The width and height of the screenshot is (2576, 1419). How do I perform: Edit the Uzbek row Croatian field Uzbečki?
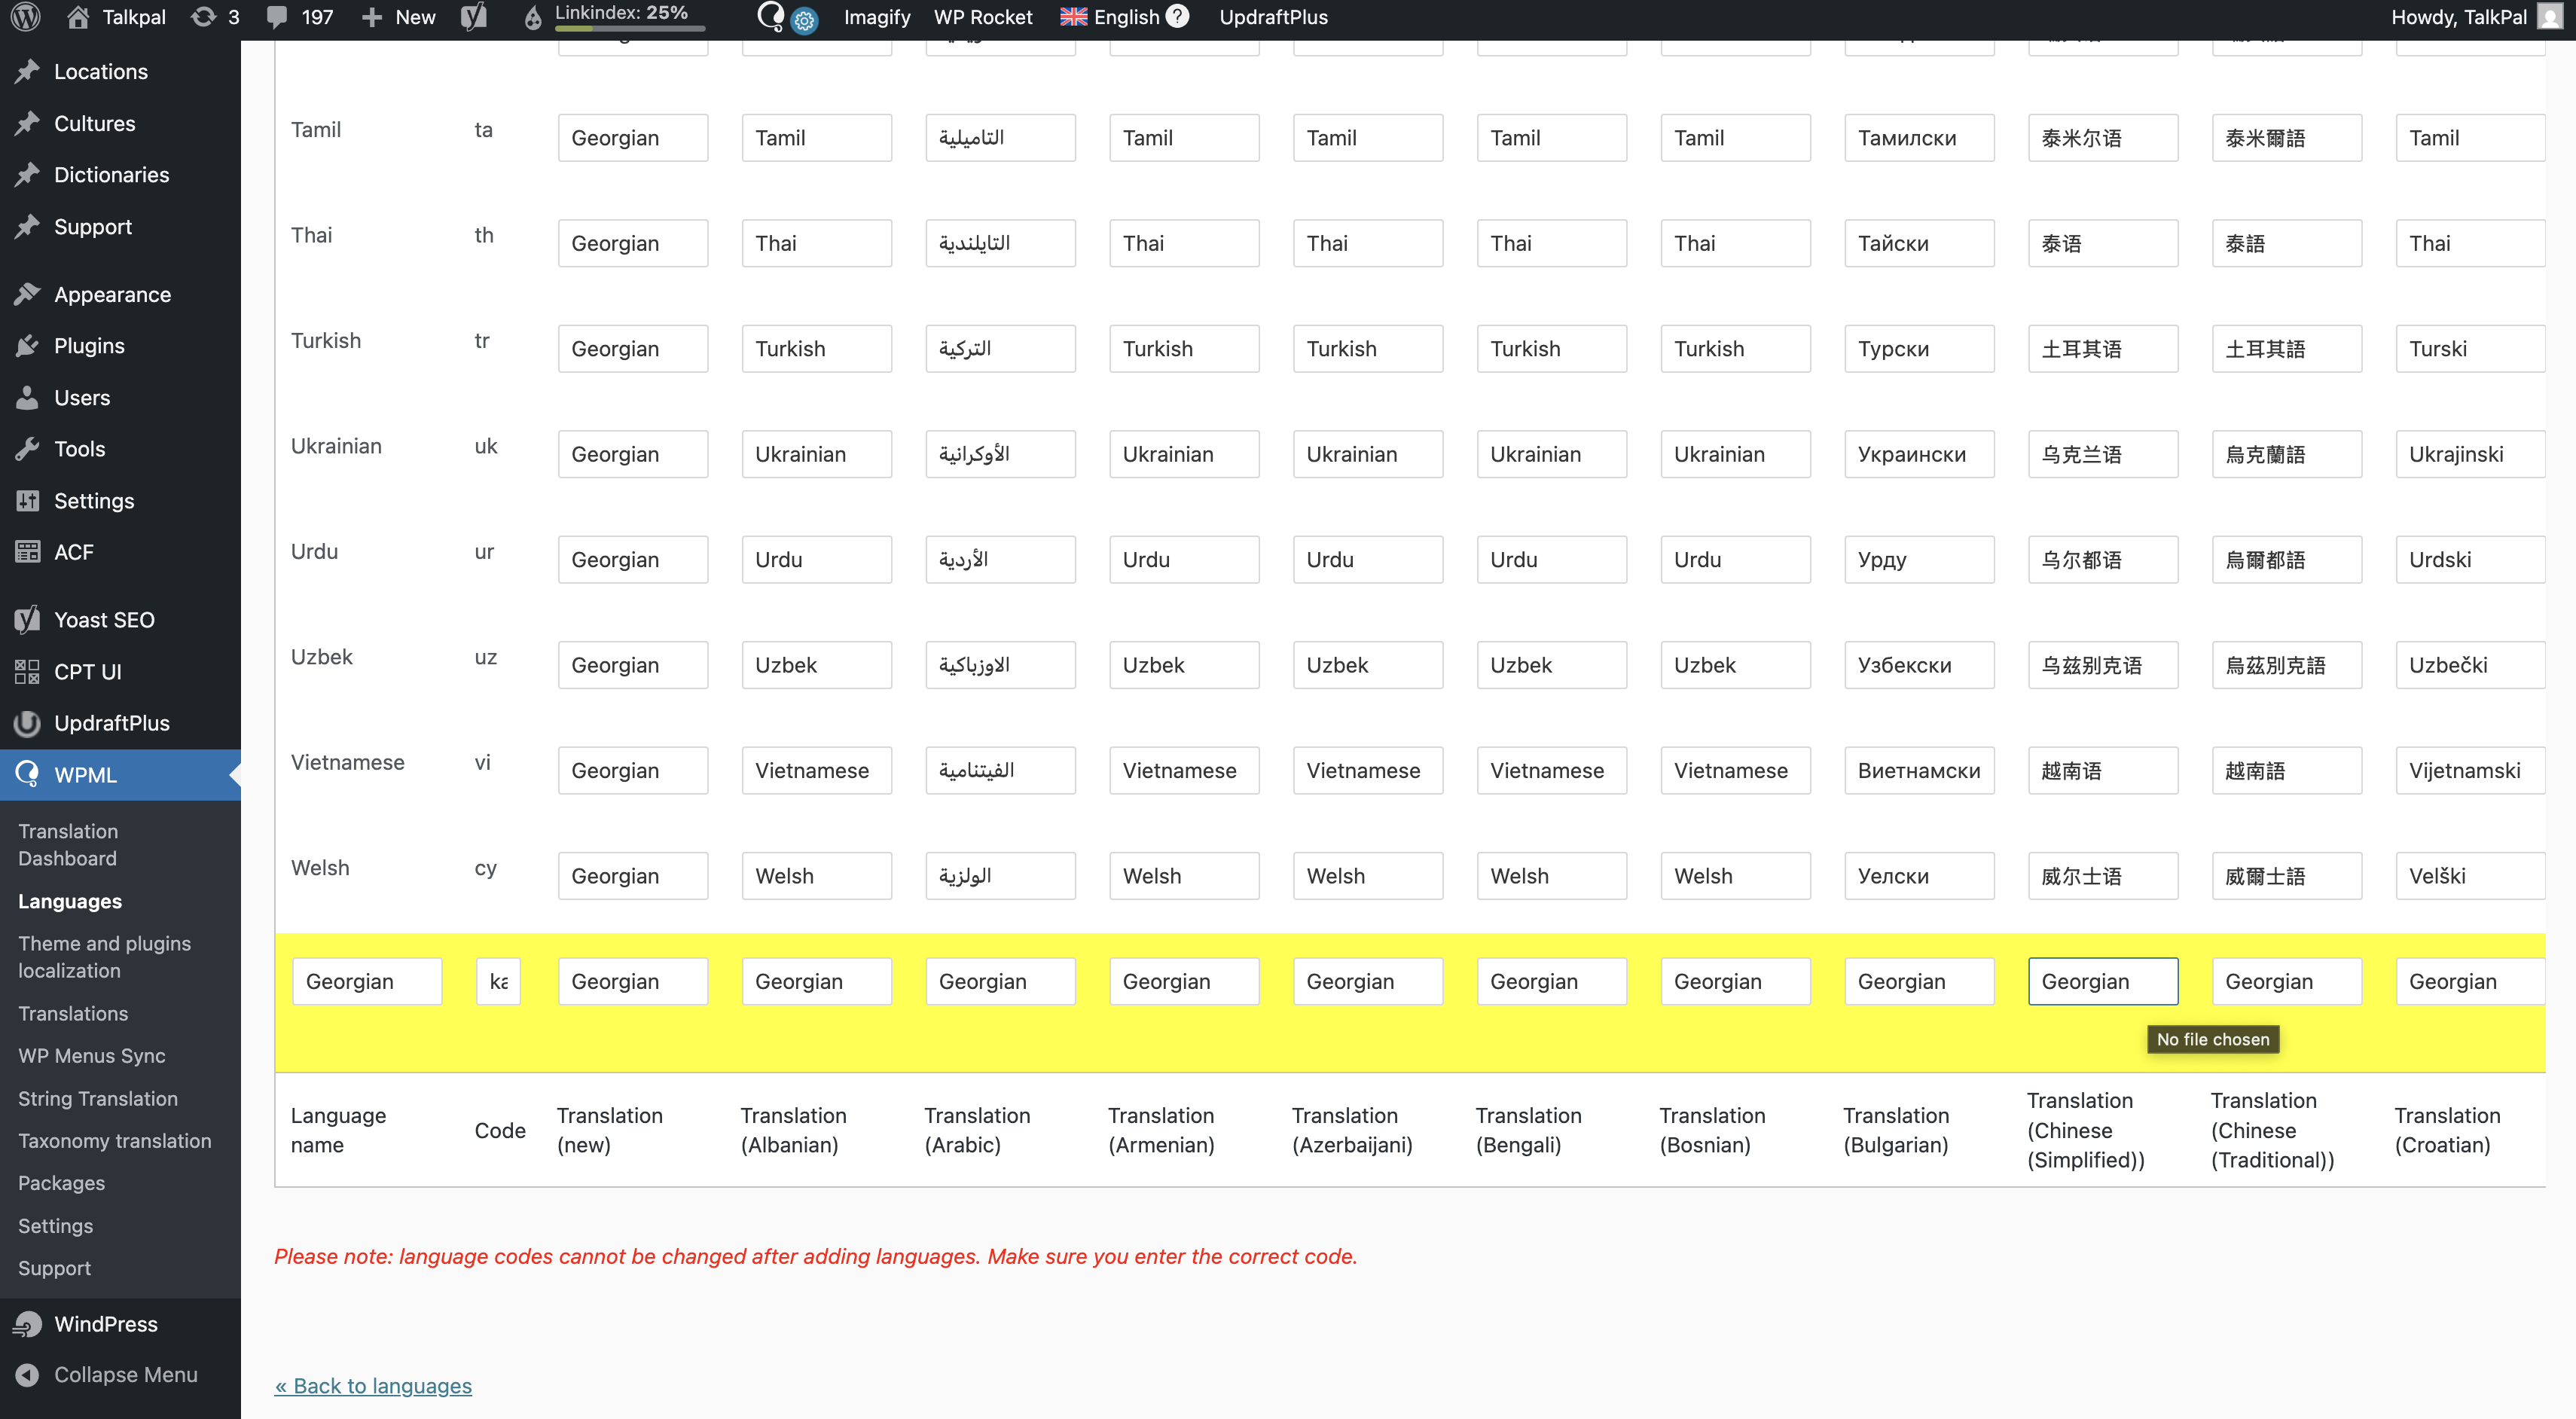2470,665
